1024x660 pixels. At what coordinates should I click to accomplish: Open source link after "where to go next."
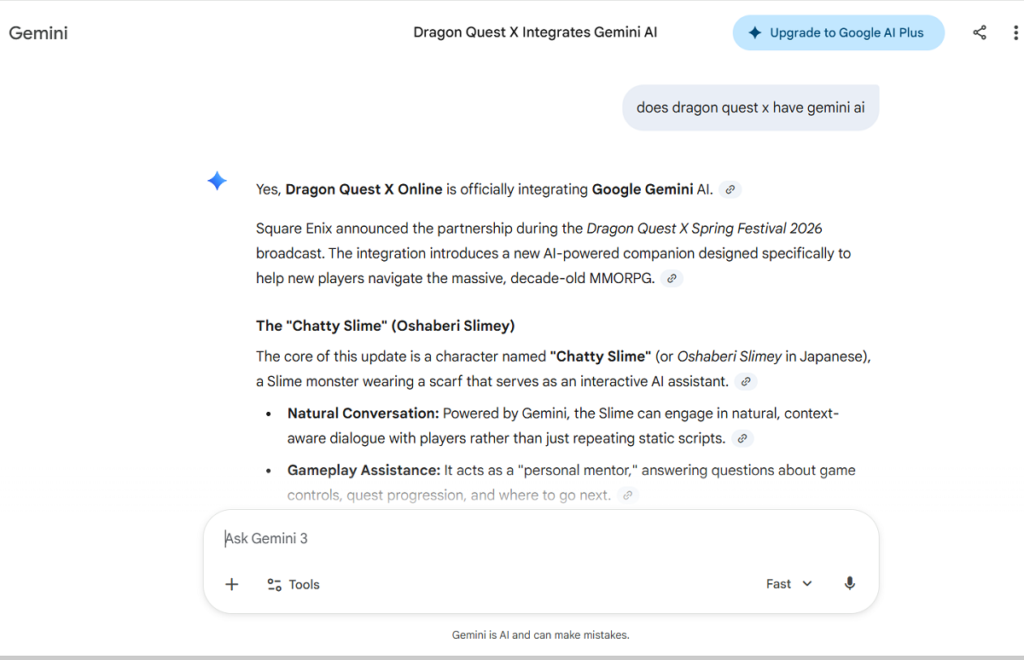[627, 495]
